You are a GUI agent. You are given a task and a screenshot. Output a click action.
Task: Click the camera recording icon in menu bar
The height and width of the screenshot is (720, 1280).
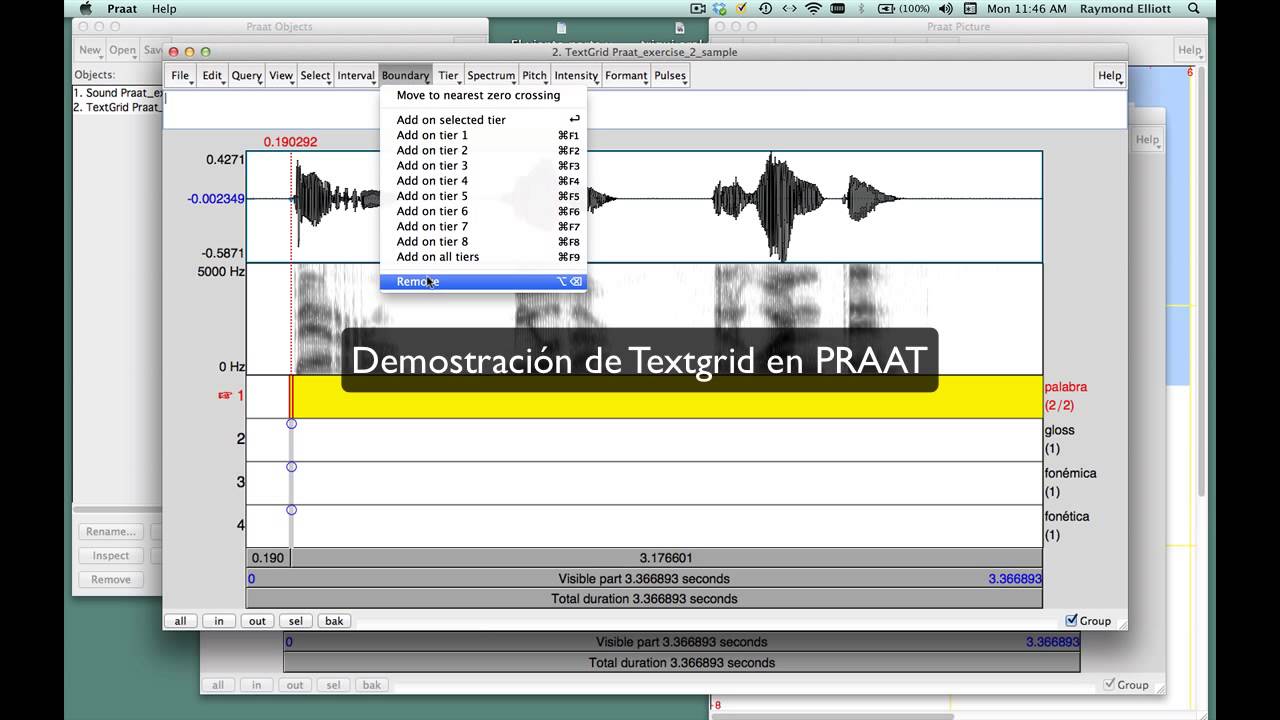[x=698, y=8]
